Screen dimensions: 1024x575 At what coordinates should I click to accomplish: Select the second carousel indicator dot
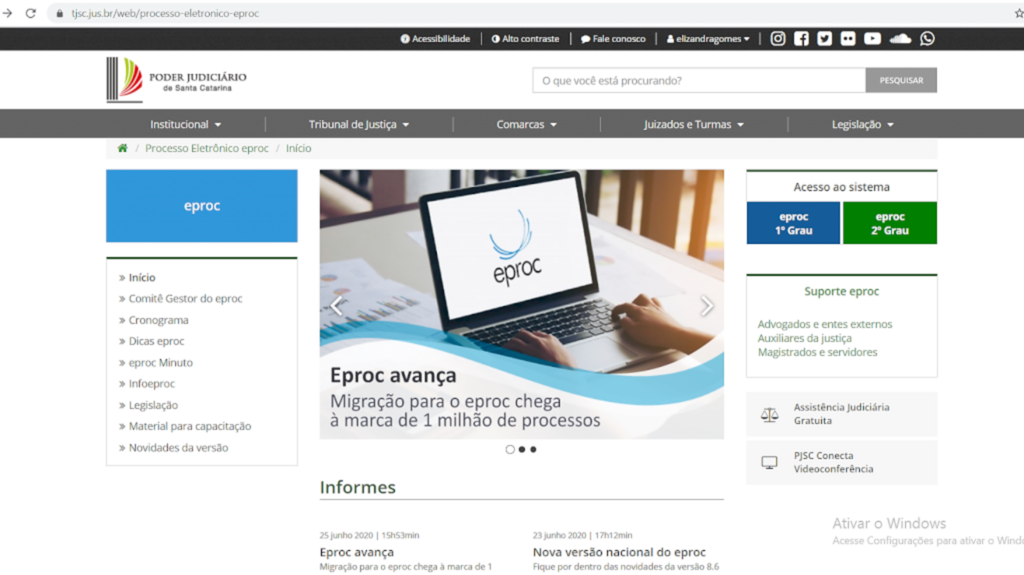click(522, 450)
